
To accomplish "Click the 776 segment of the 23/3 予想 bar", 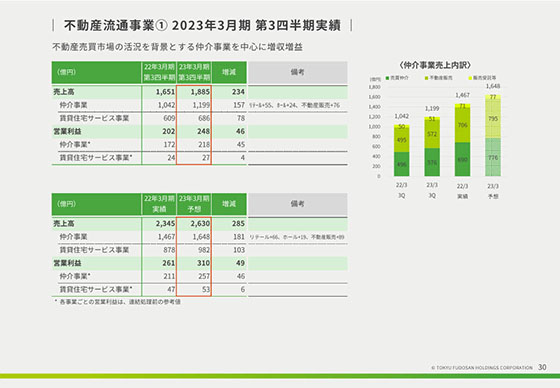I will tap(493, 157).
